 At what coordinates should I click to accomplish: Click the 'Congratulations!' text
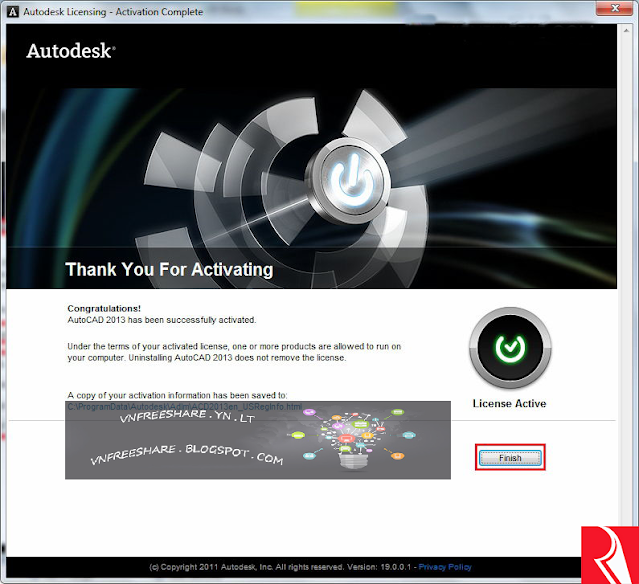pyautogui.click(x=104, y=309)
